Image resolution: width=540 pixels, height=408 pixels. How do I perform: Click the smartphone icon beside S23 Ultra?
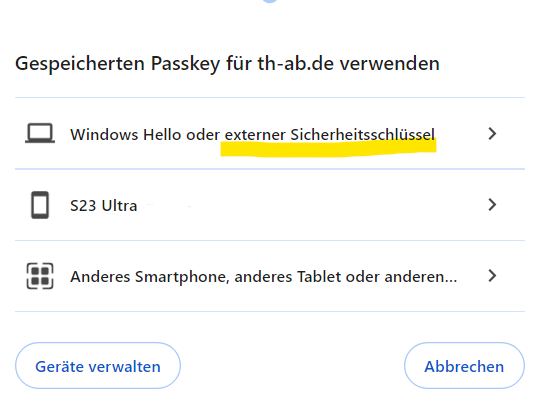coord(40,205)
